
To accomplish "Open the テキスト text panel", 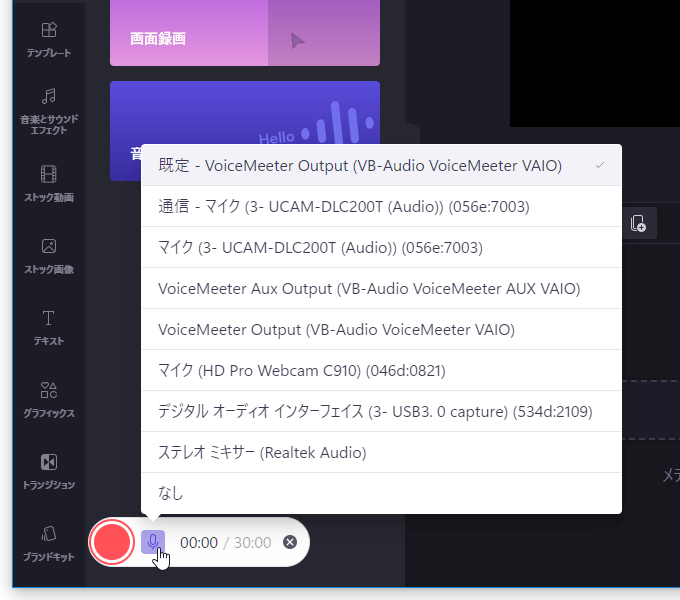I will pyautogui.click(x=49, y=328).
